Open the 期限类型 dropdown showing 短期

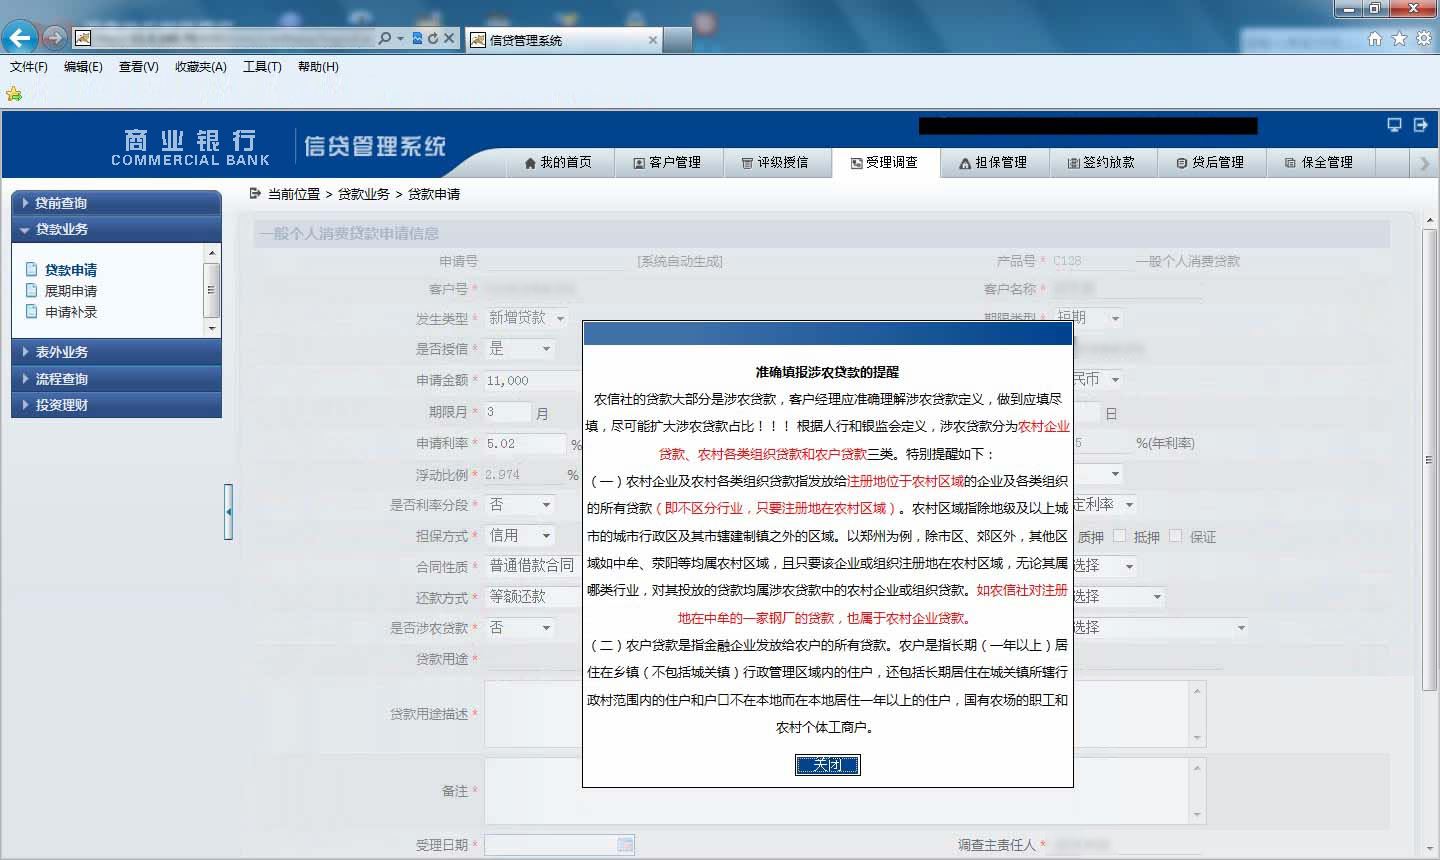(x=1089, y=318)
